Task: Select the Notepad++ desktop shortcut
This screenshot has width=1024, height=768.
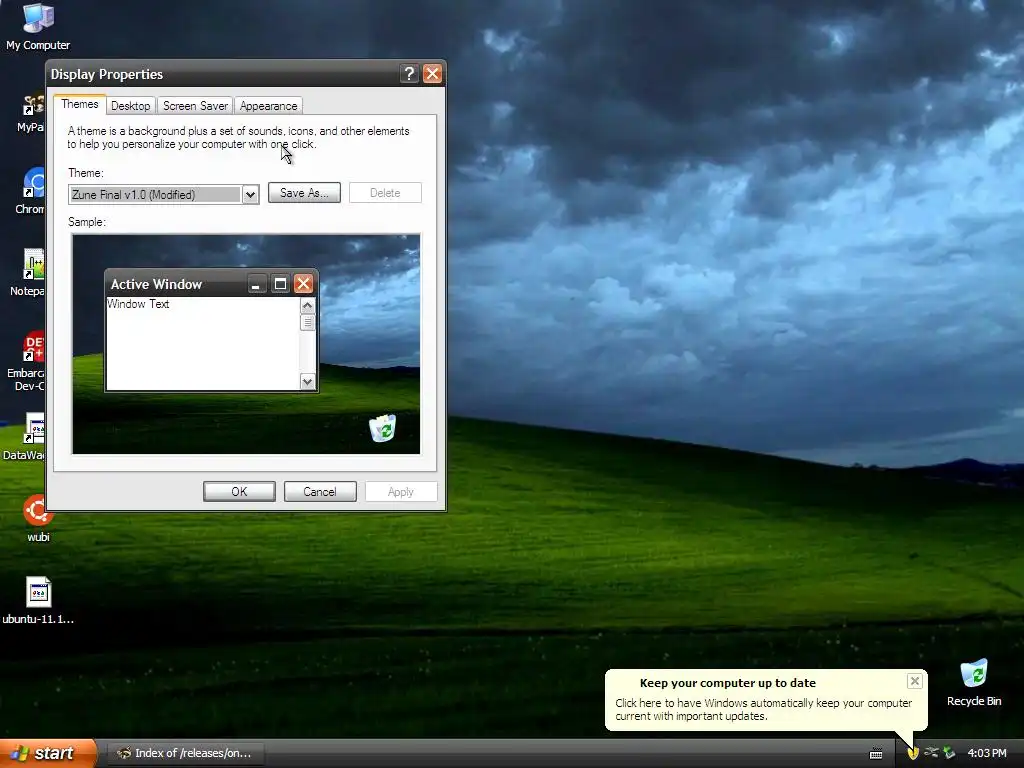Action: tap(29, 273)
